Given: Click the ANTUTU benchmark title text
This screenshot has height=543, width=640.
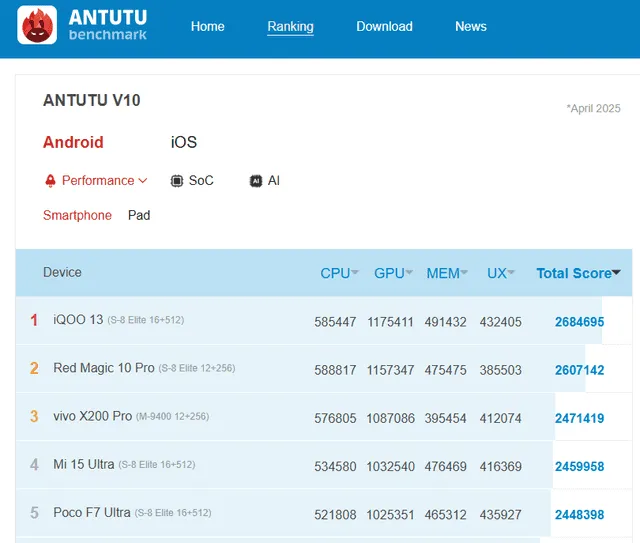Looking at the screenshot, I should [108, 25].
